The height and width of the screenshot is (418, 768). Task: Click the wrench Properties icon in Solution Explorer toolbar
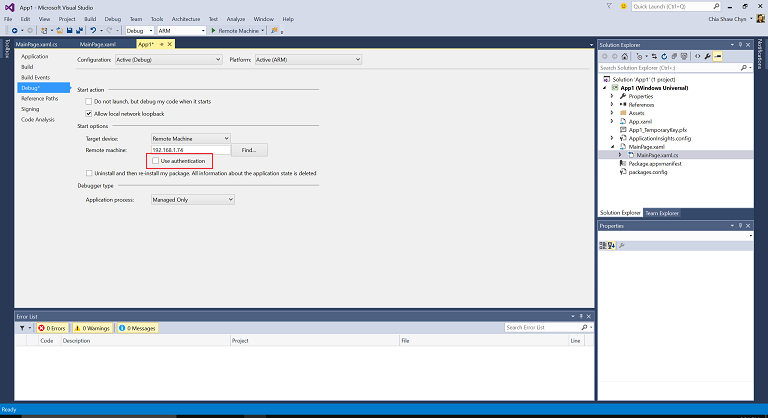click(707, 56)
